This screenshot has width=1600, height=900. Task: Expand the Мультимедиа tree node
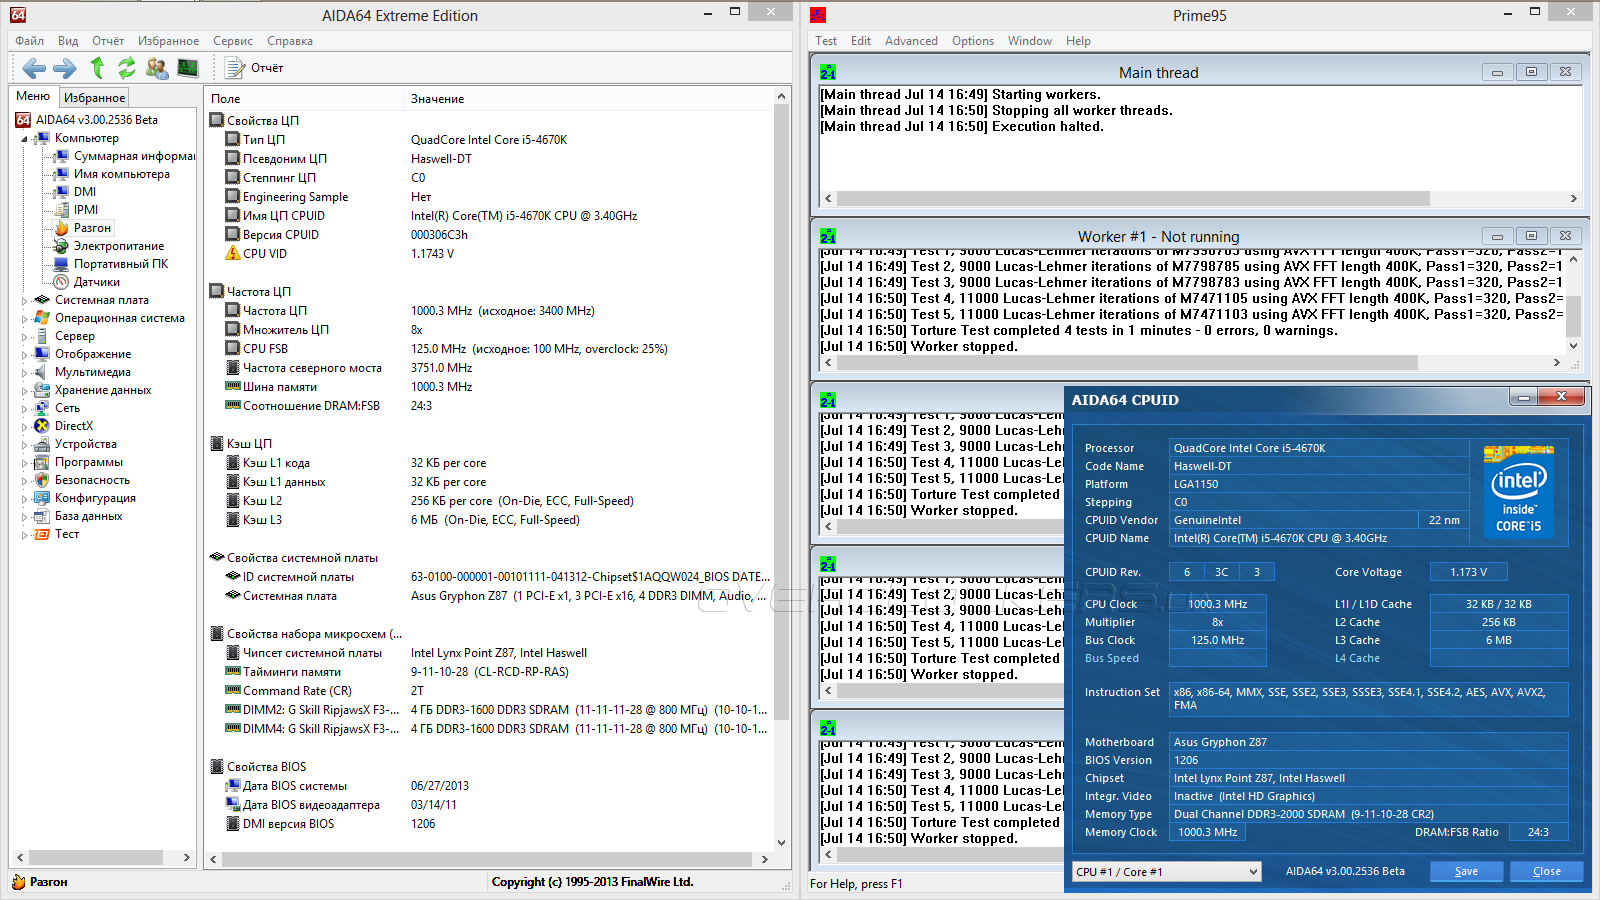(25, 372)
